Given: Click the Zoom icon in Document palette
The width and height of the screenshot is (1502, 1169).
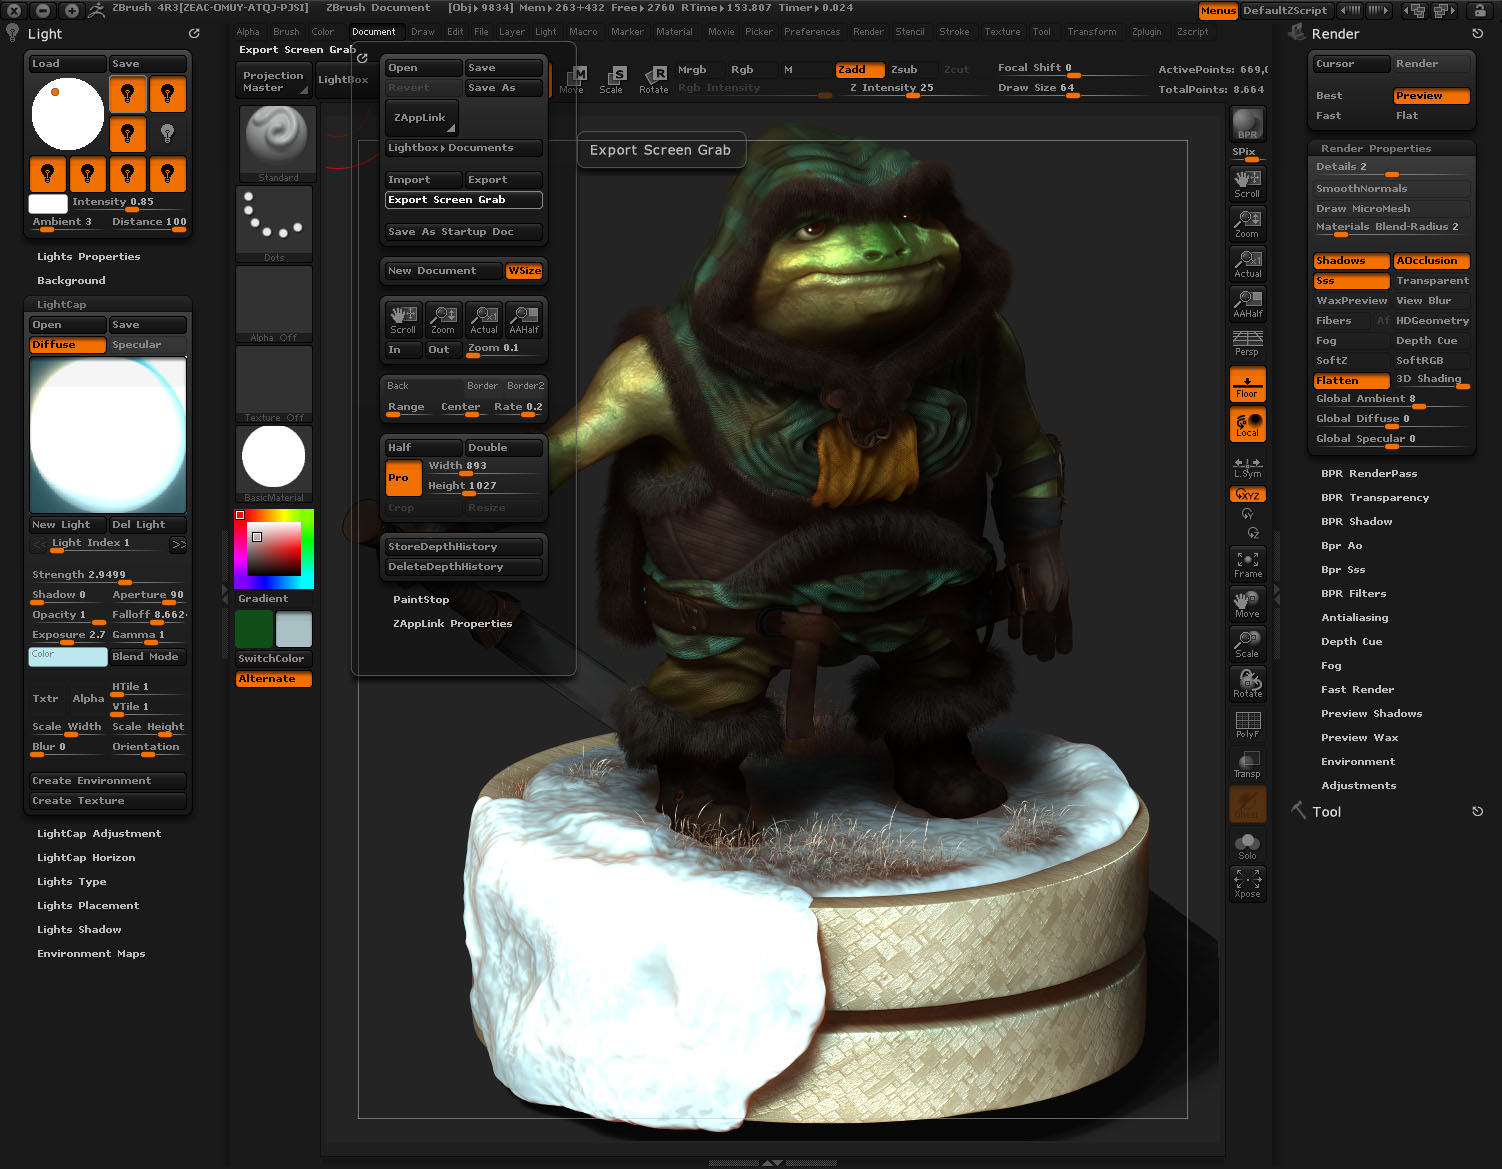Looking at the screenshot, I should coord(443,319).
